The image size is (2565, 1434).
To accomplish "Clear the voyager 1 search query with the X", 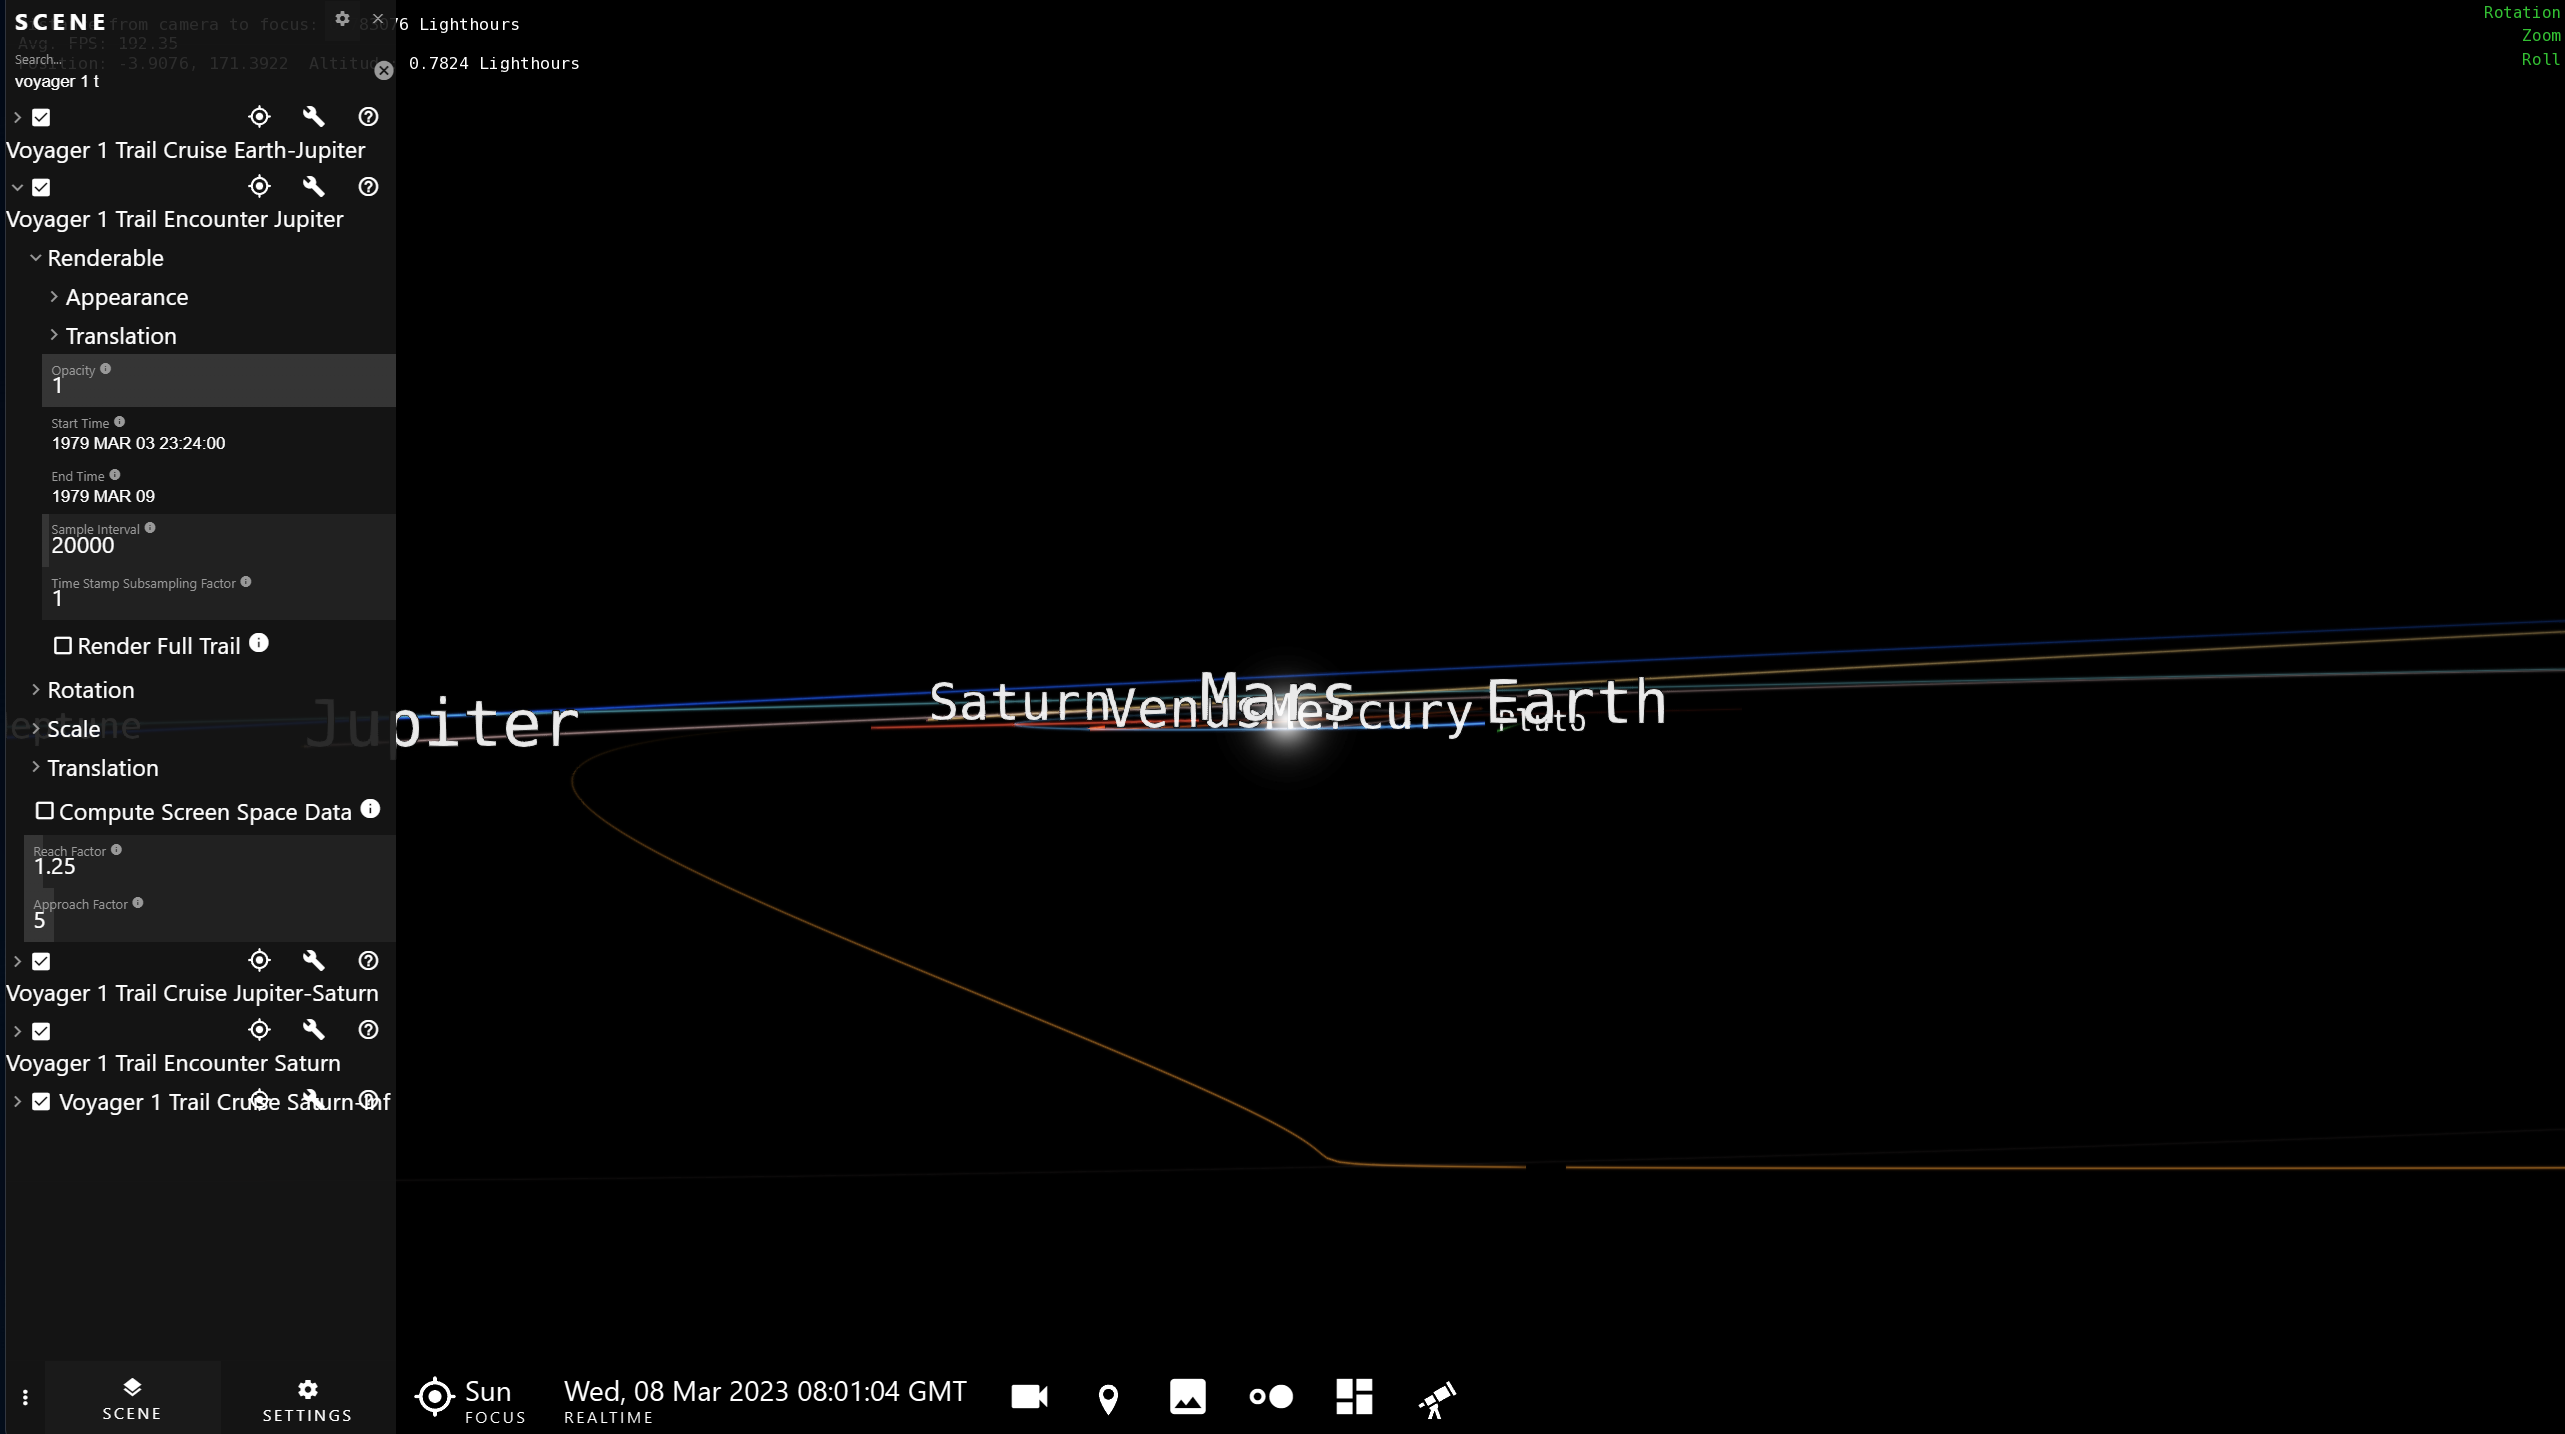I will point(384,71).
